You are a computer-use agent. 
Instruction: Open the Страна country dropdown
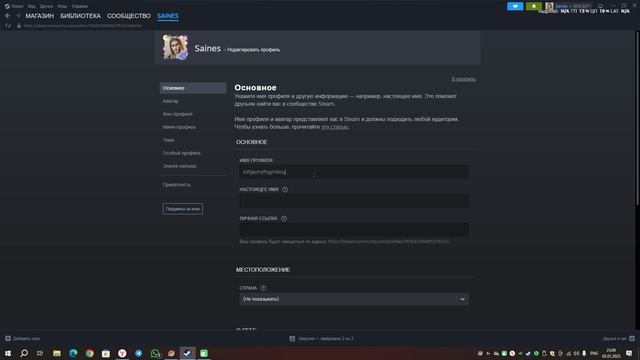354,299
